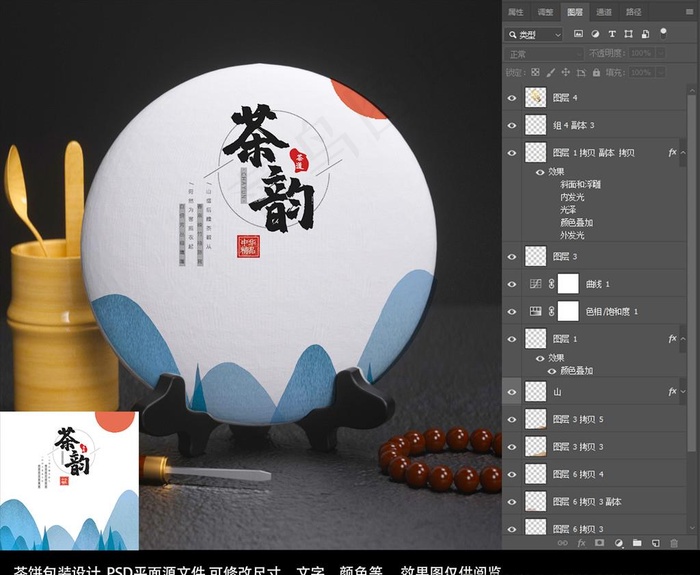Filter layers by pixel layer type
The height and width of the screenshot is (575, 700).
578,34
